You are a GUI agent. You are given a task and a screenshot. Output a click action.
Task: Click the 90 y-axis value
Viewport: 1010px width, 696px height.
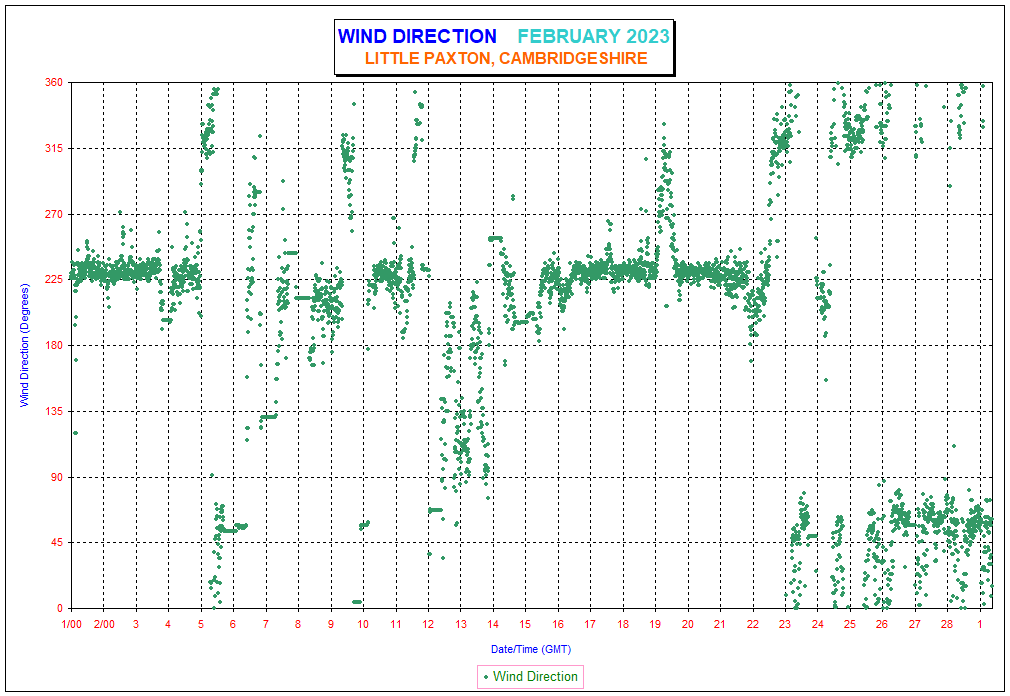(x=57, y=477)
